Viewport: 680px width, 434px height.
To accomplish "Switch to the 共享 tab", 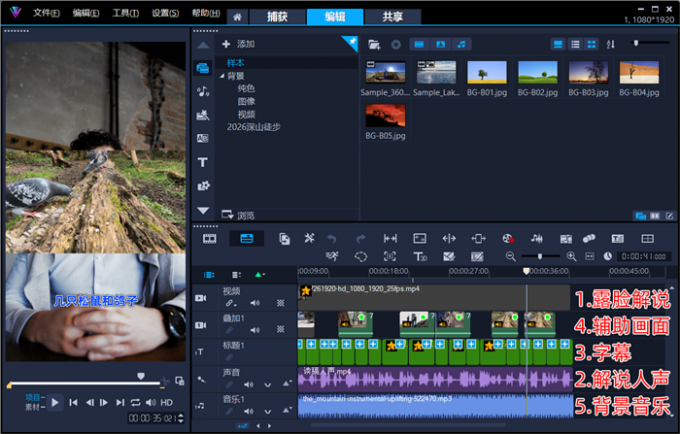I will 392,16.
